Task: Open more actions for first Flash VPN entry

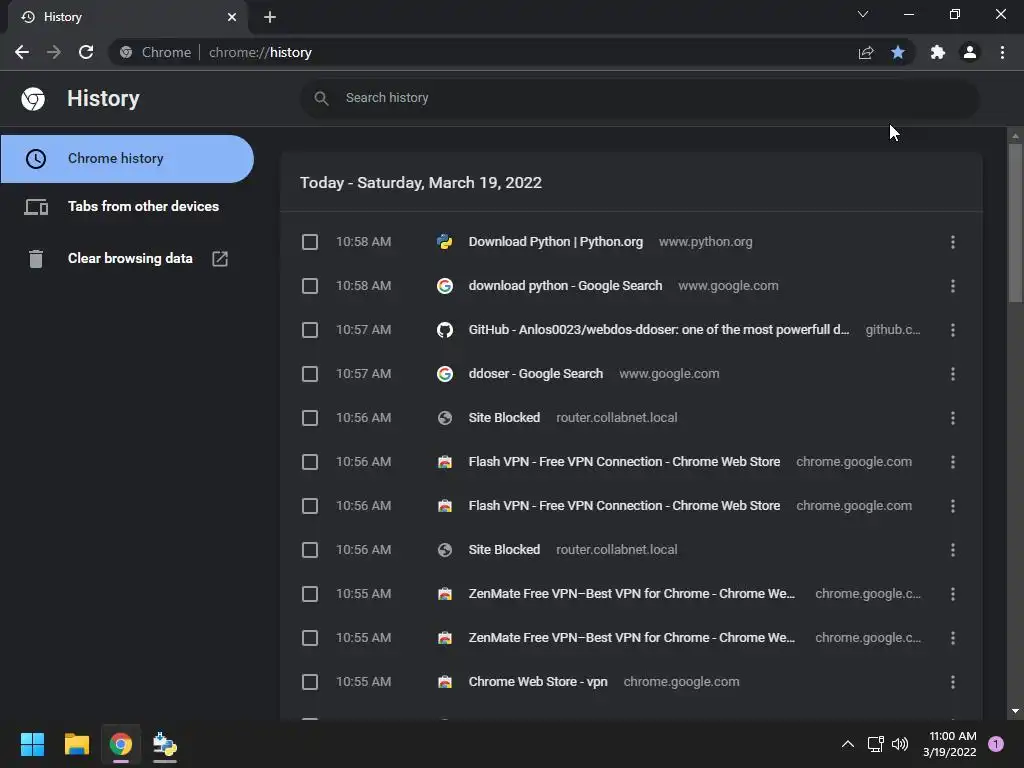Action: click(953, 462)
